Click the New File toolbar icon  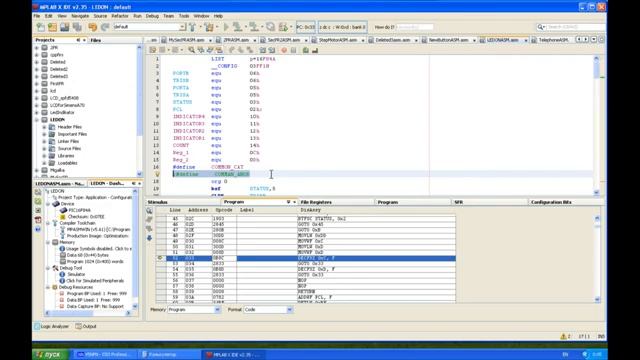tap(40, 27)
